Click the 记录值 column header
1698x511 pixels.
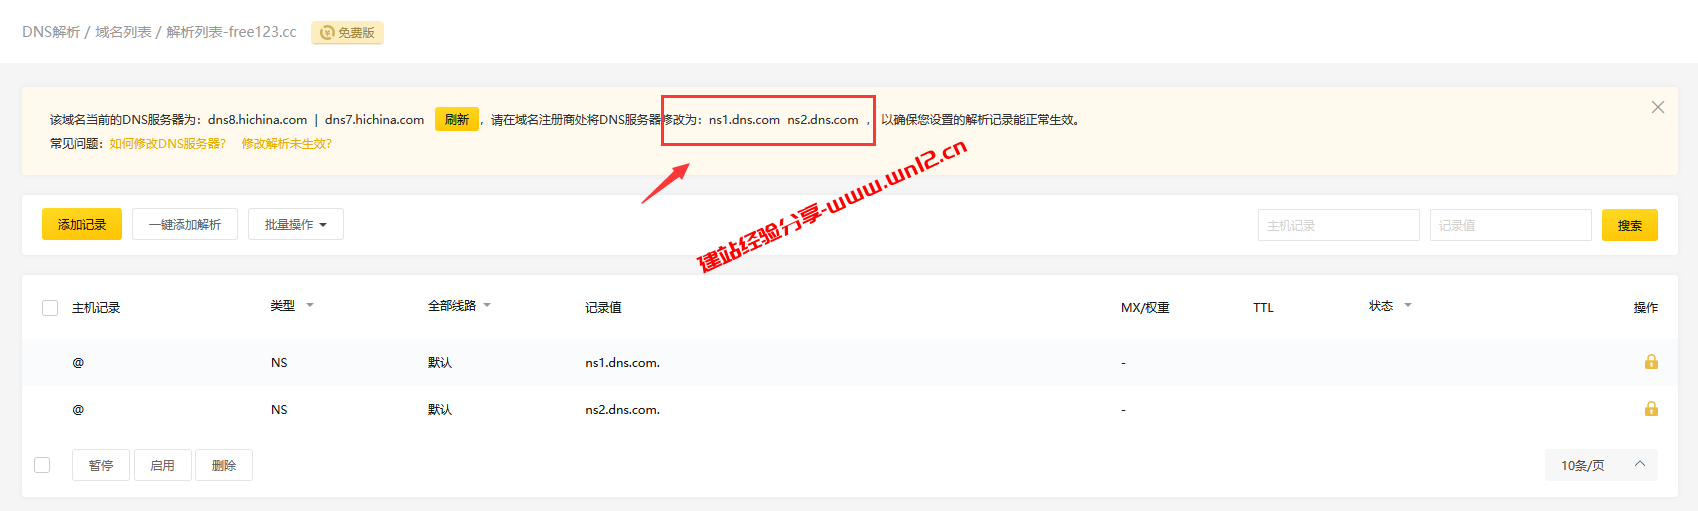tap(603, 308)
